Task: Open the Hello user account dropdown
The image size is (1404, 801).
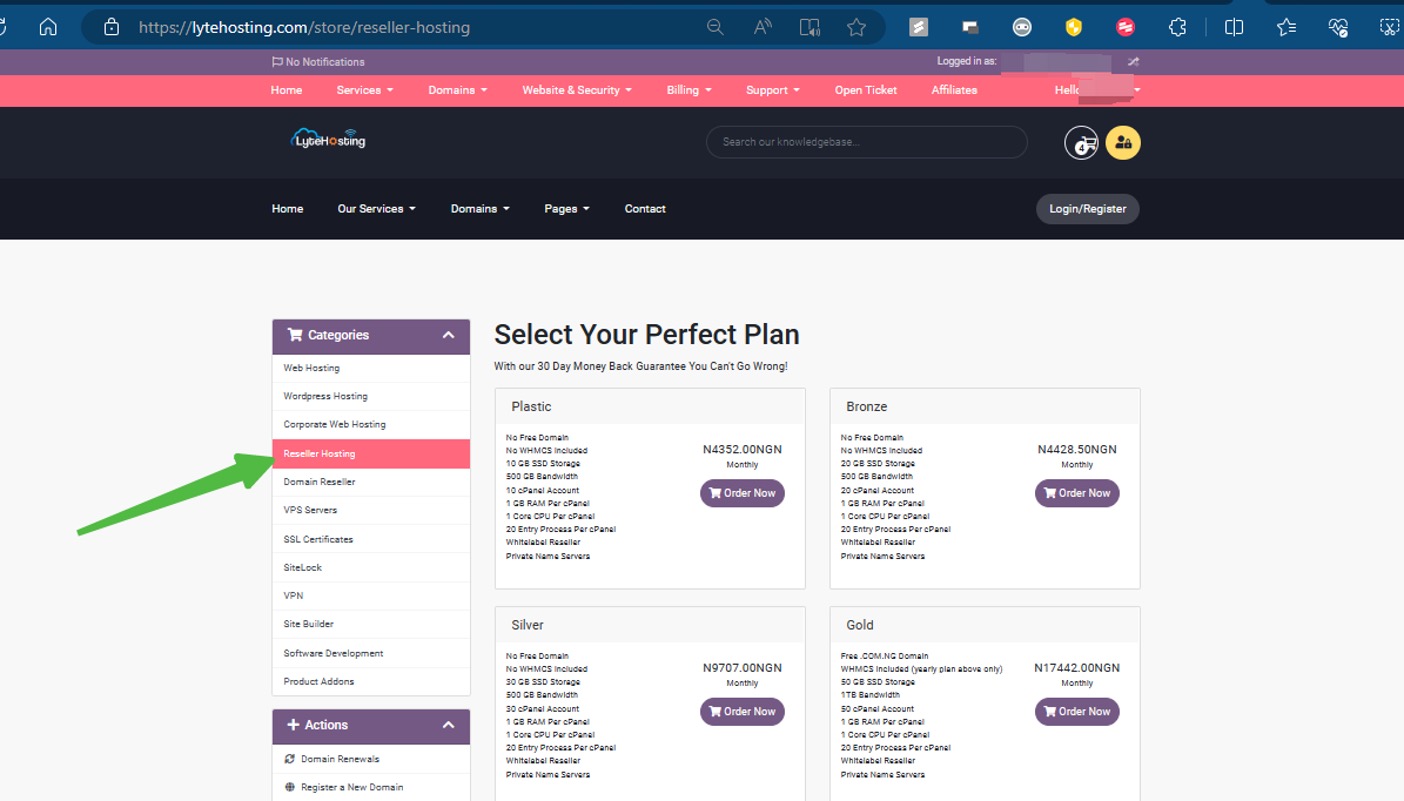Action: [1097, 90]
